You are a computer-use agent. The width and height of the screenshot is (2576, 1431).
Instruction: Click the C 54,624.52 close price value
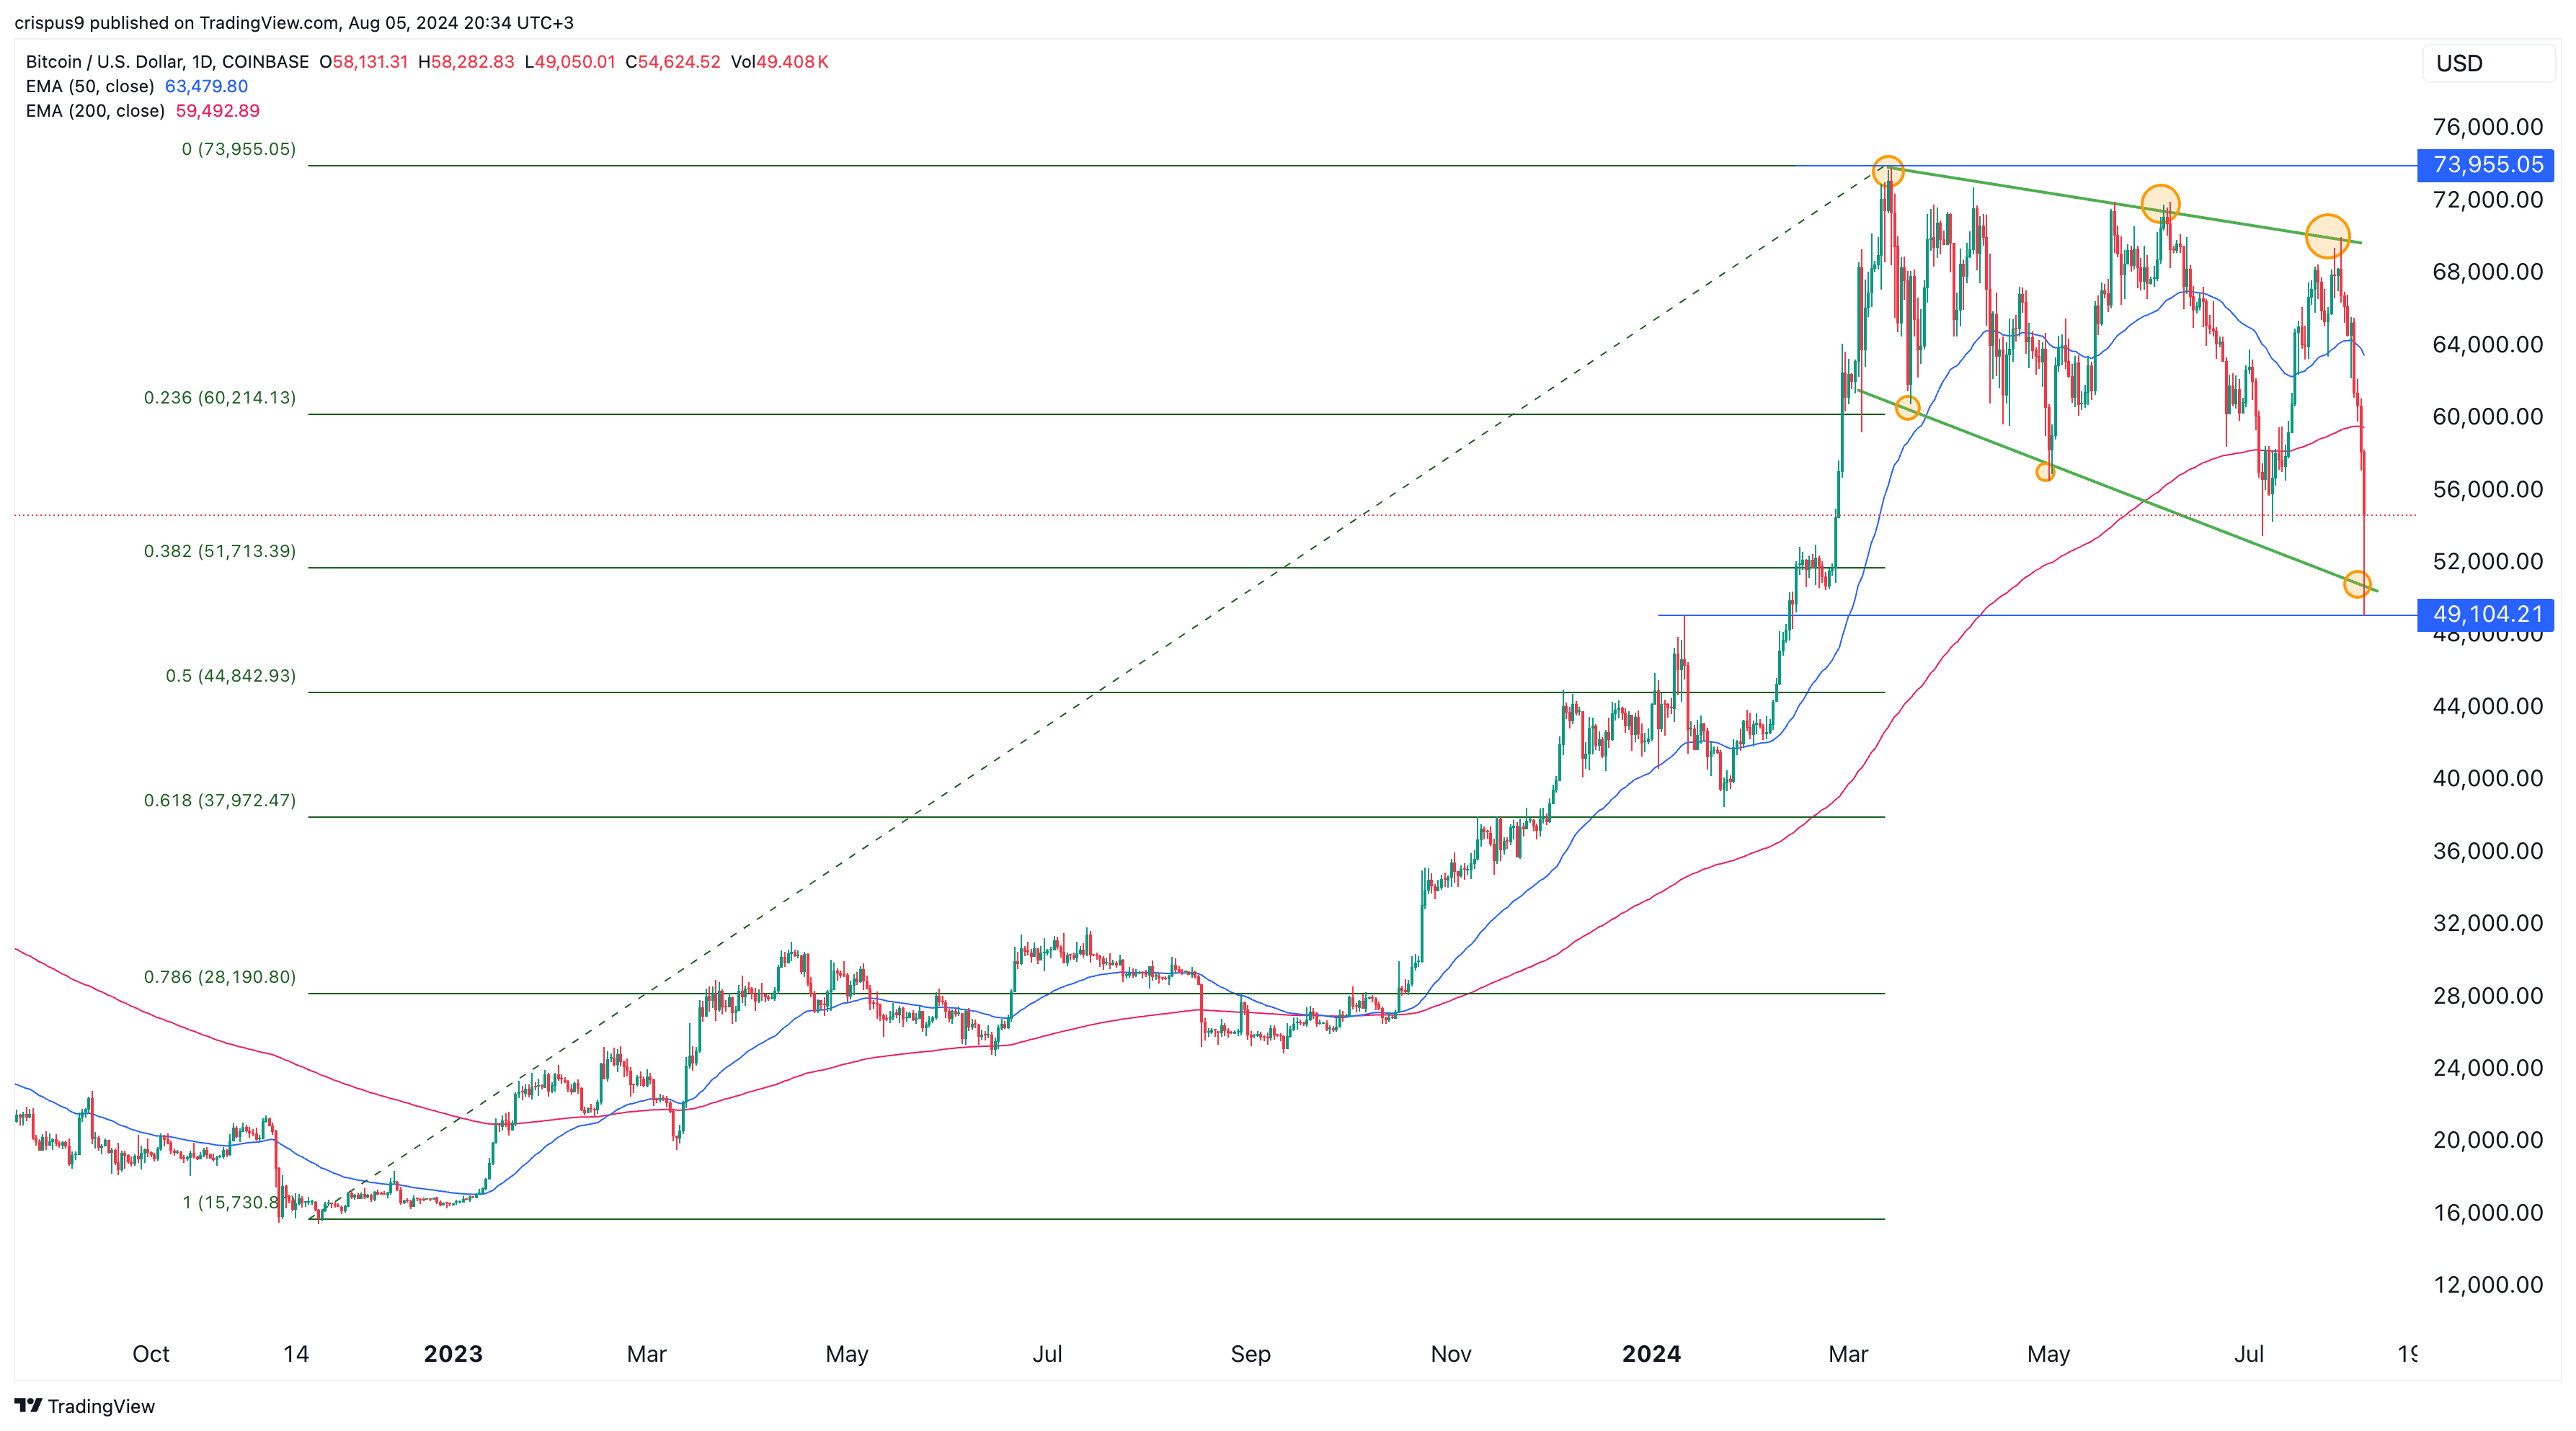pos(673,62)
